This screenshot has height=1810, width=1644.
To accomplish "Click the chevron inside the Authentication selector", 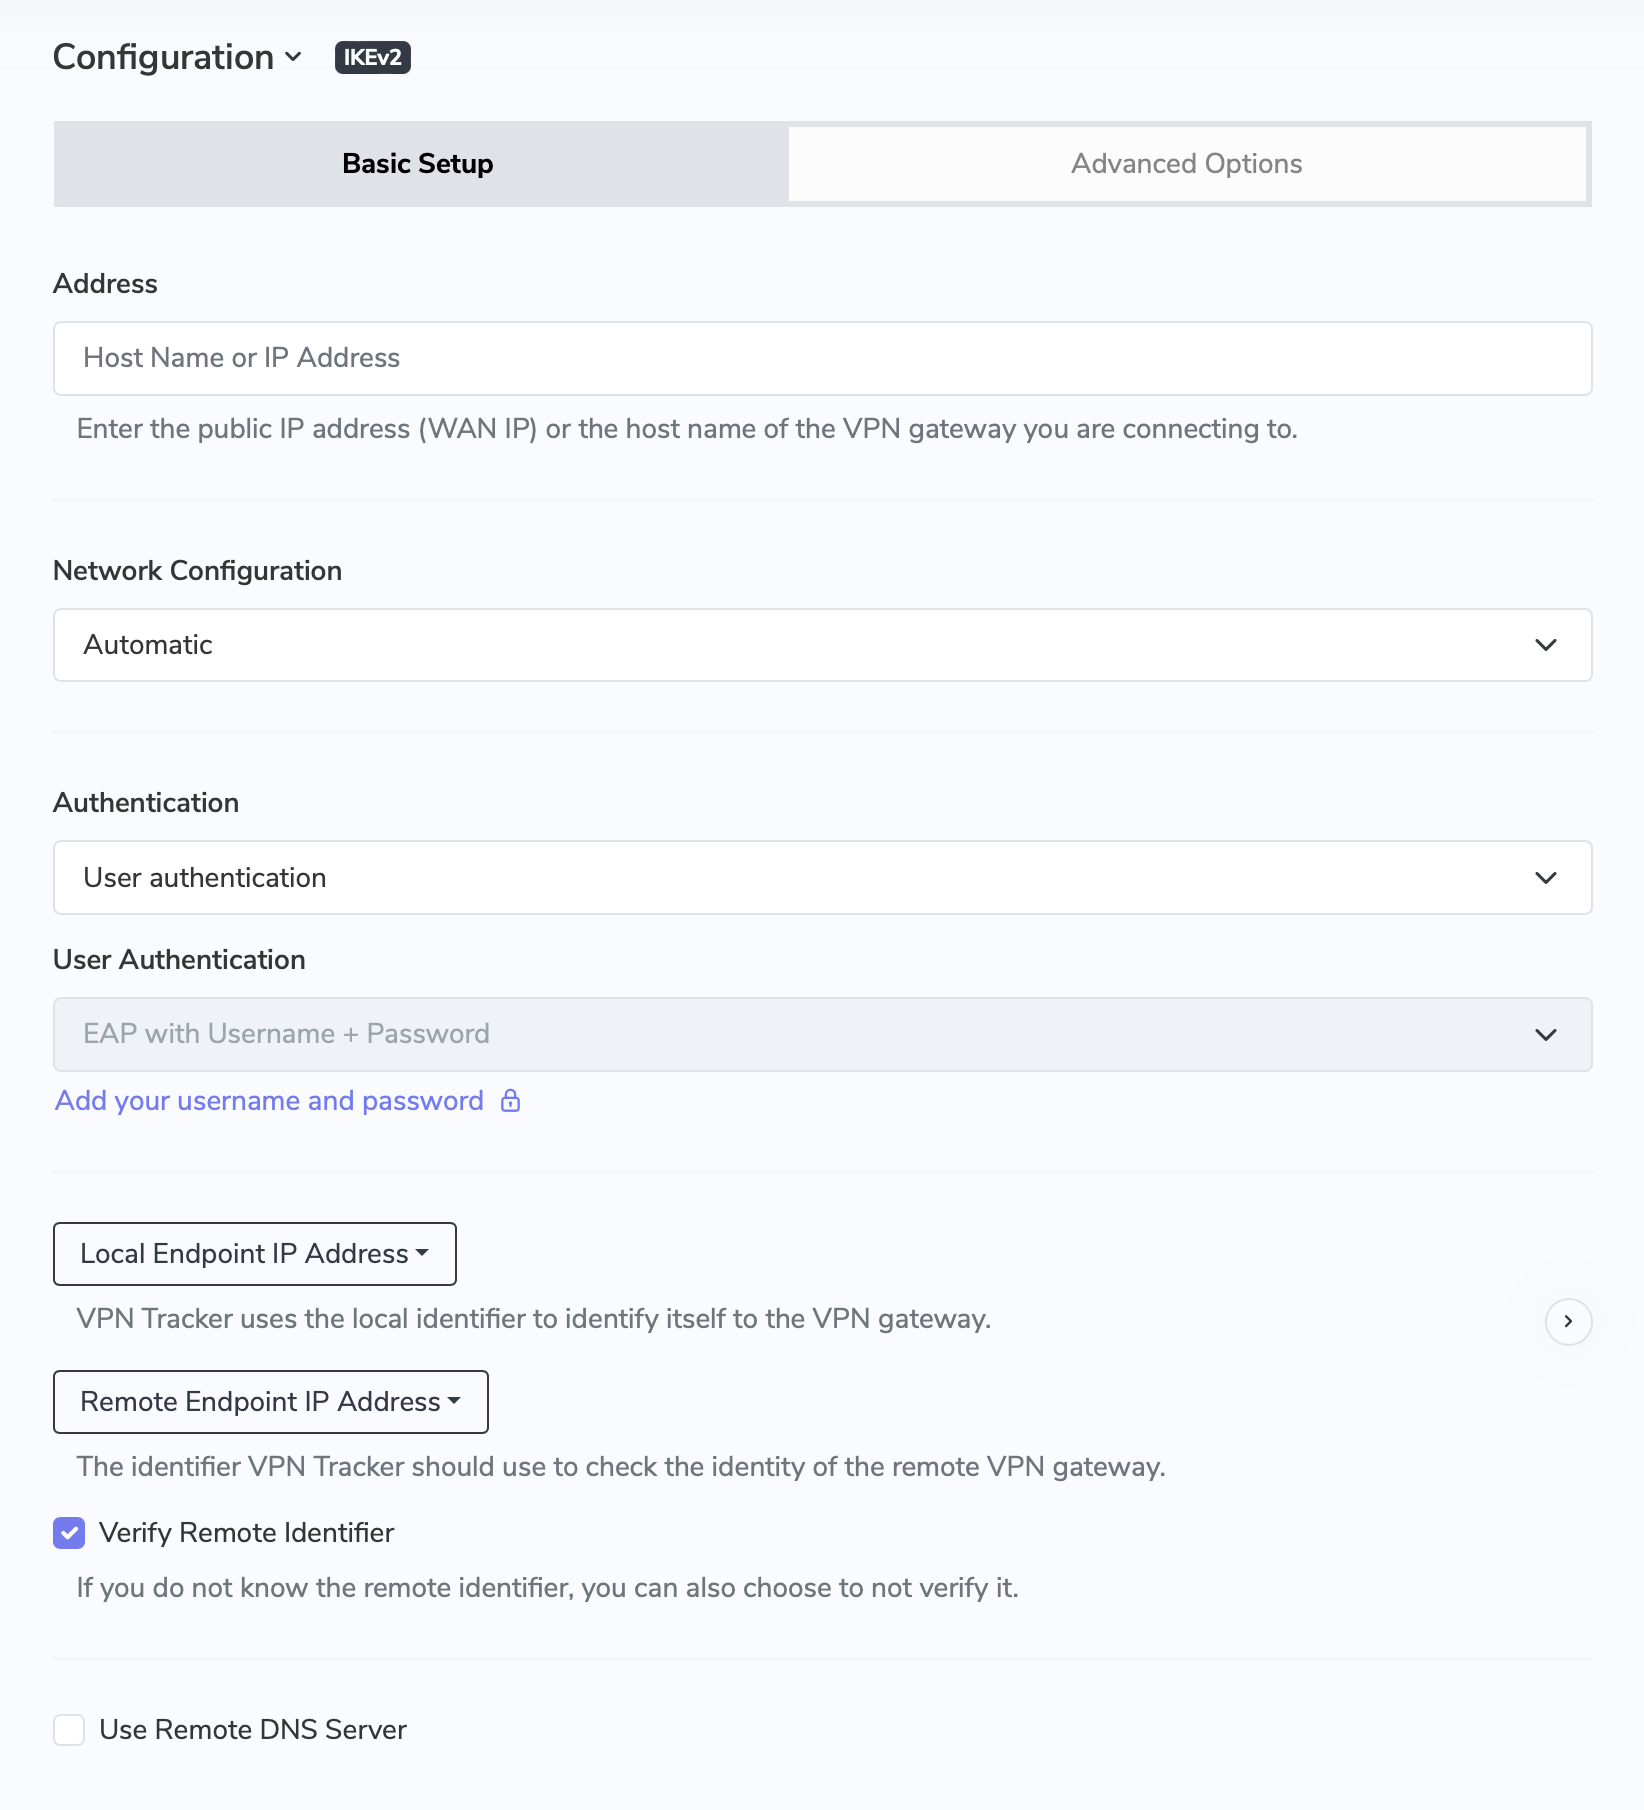I will coord(1546,878).
